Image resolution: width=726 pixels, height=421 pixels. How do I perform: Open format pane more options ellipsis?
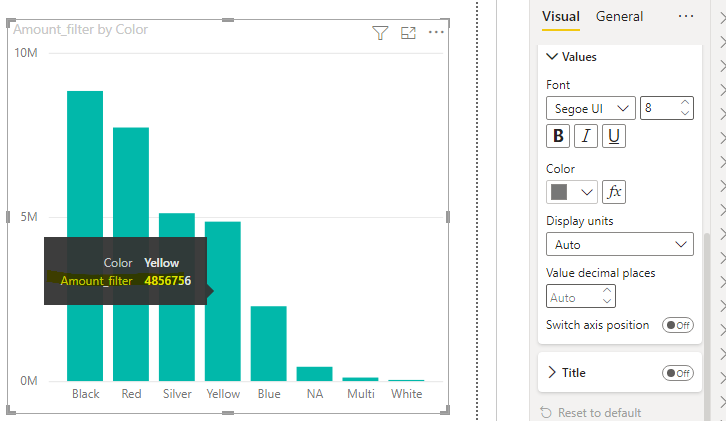(x=686, y=16)
